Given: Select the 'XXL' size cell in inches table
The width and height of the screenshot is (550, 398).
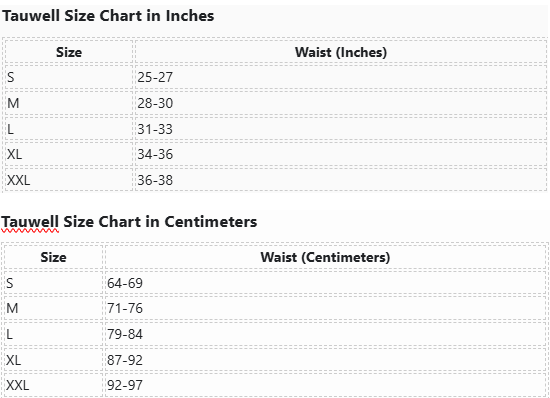Looking at the screenshot, I should click(x=69, y=180).
